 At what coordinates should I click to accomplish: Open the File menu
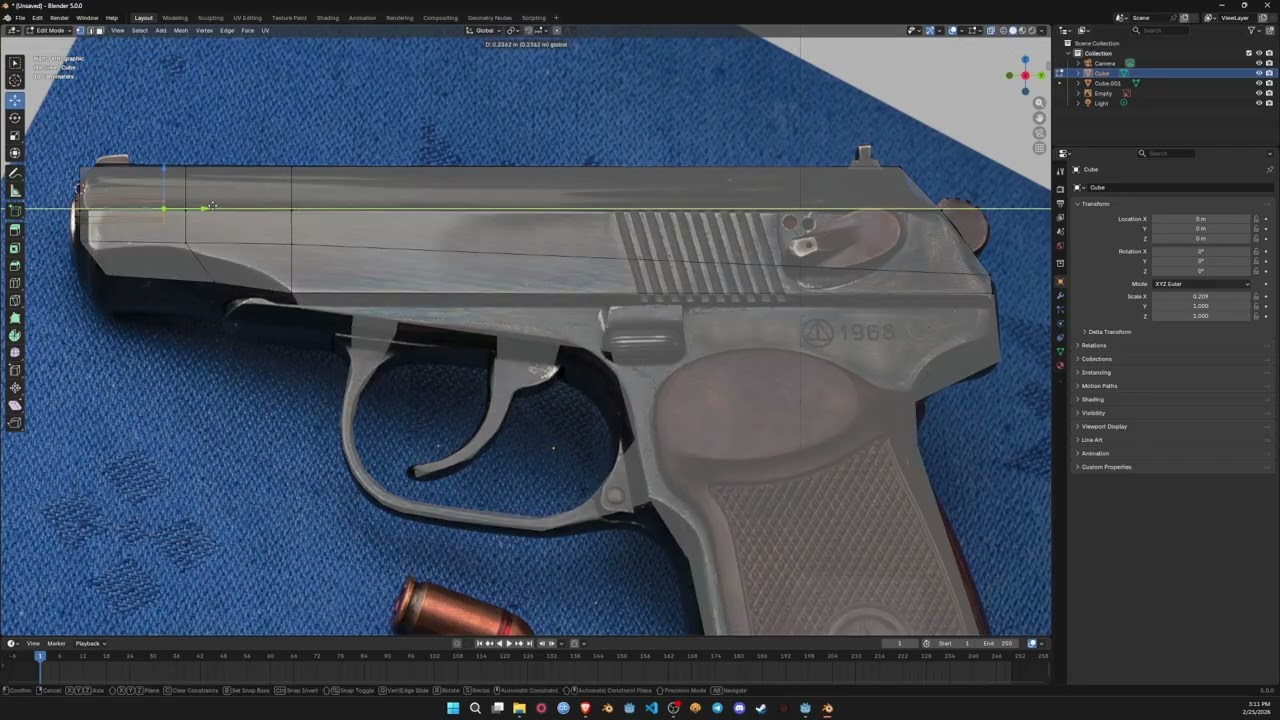click(x=20, y=18)
